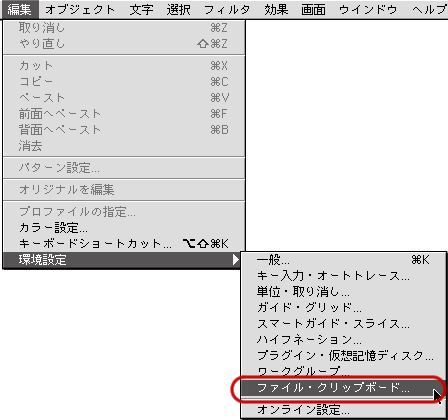
Task: Choose プラグイン・仮想記憶ディスク... preference
Action: tap(343, 356)
